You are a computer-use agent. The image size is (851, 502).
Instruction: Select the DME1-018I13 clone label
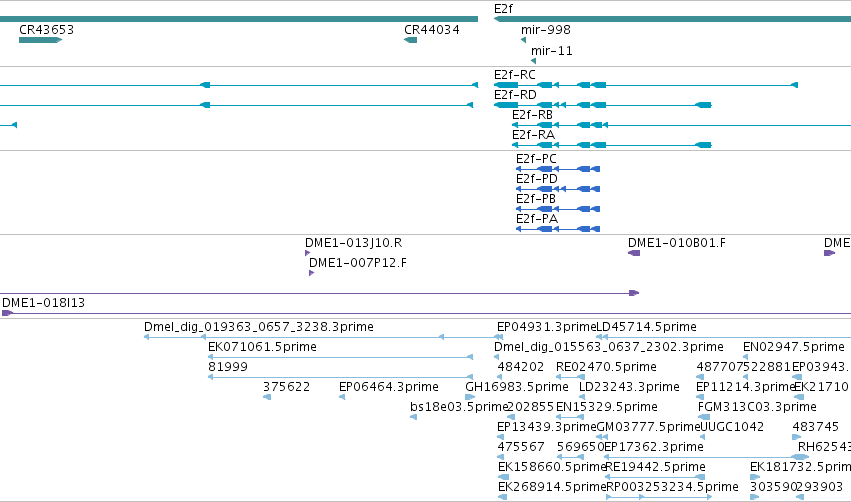(x=43, y=303)
